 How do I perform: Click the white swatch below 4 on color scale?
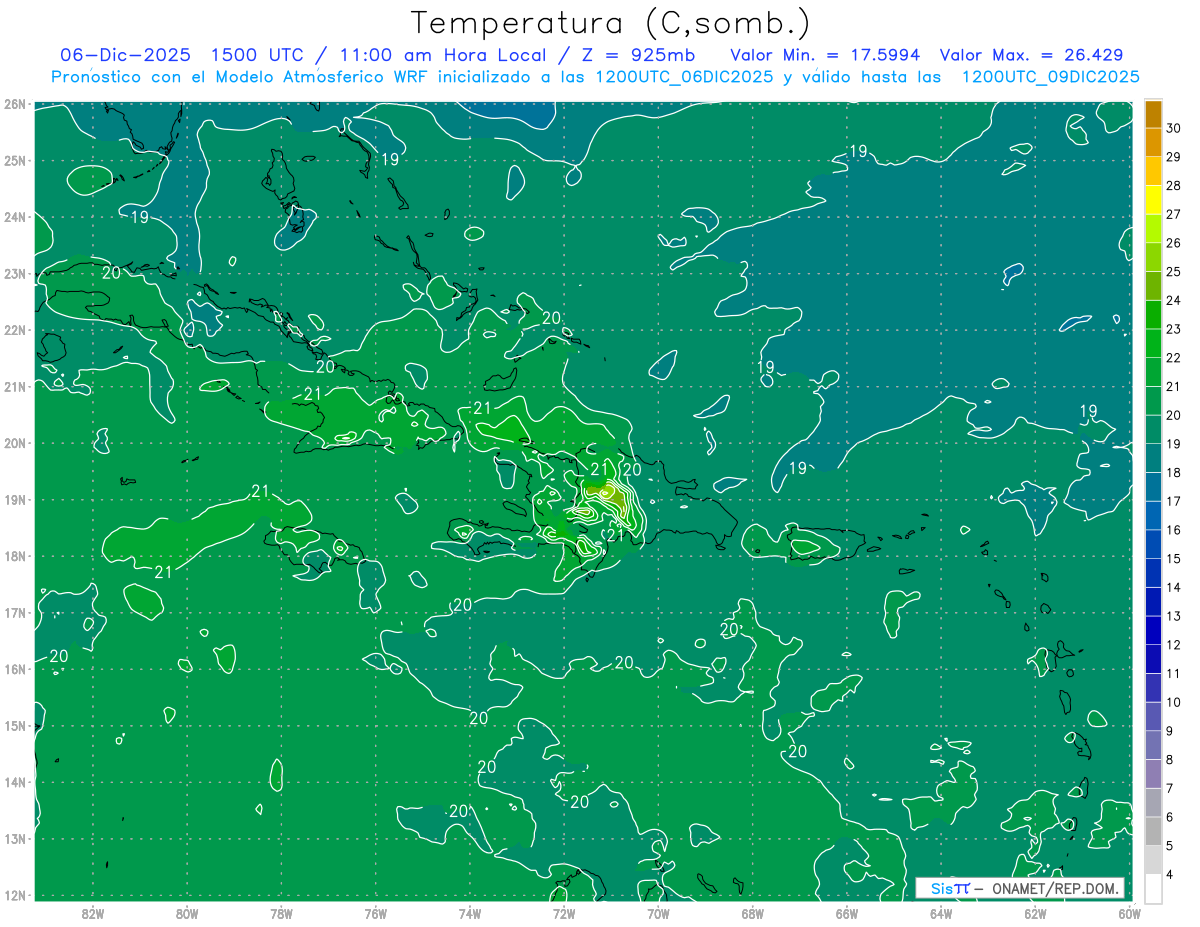point(1153,888)
